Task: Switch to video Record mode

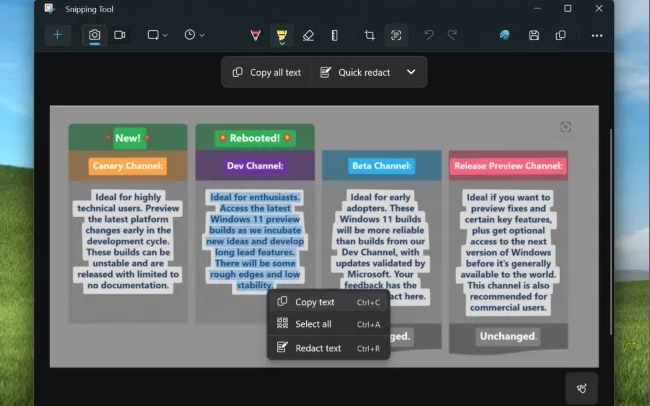Action: [x=120, y=35]
